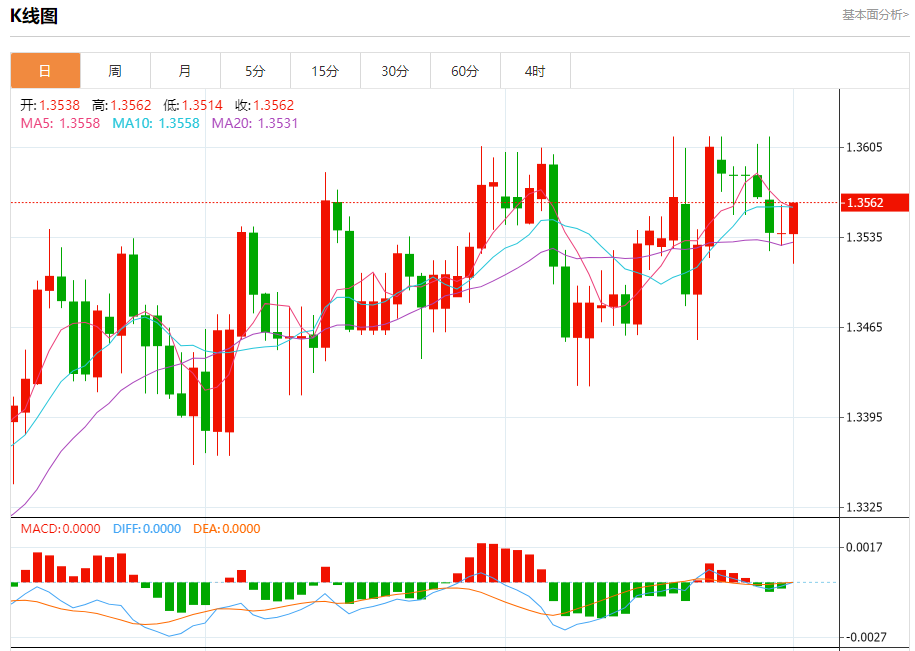Click the MA20: 1.3531 label

click(x=255, y=124)
